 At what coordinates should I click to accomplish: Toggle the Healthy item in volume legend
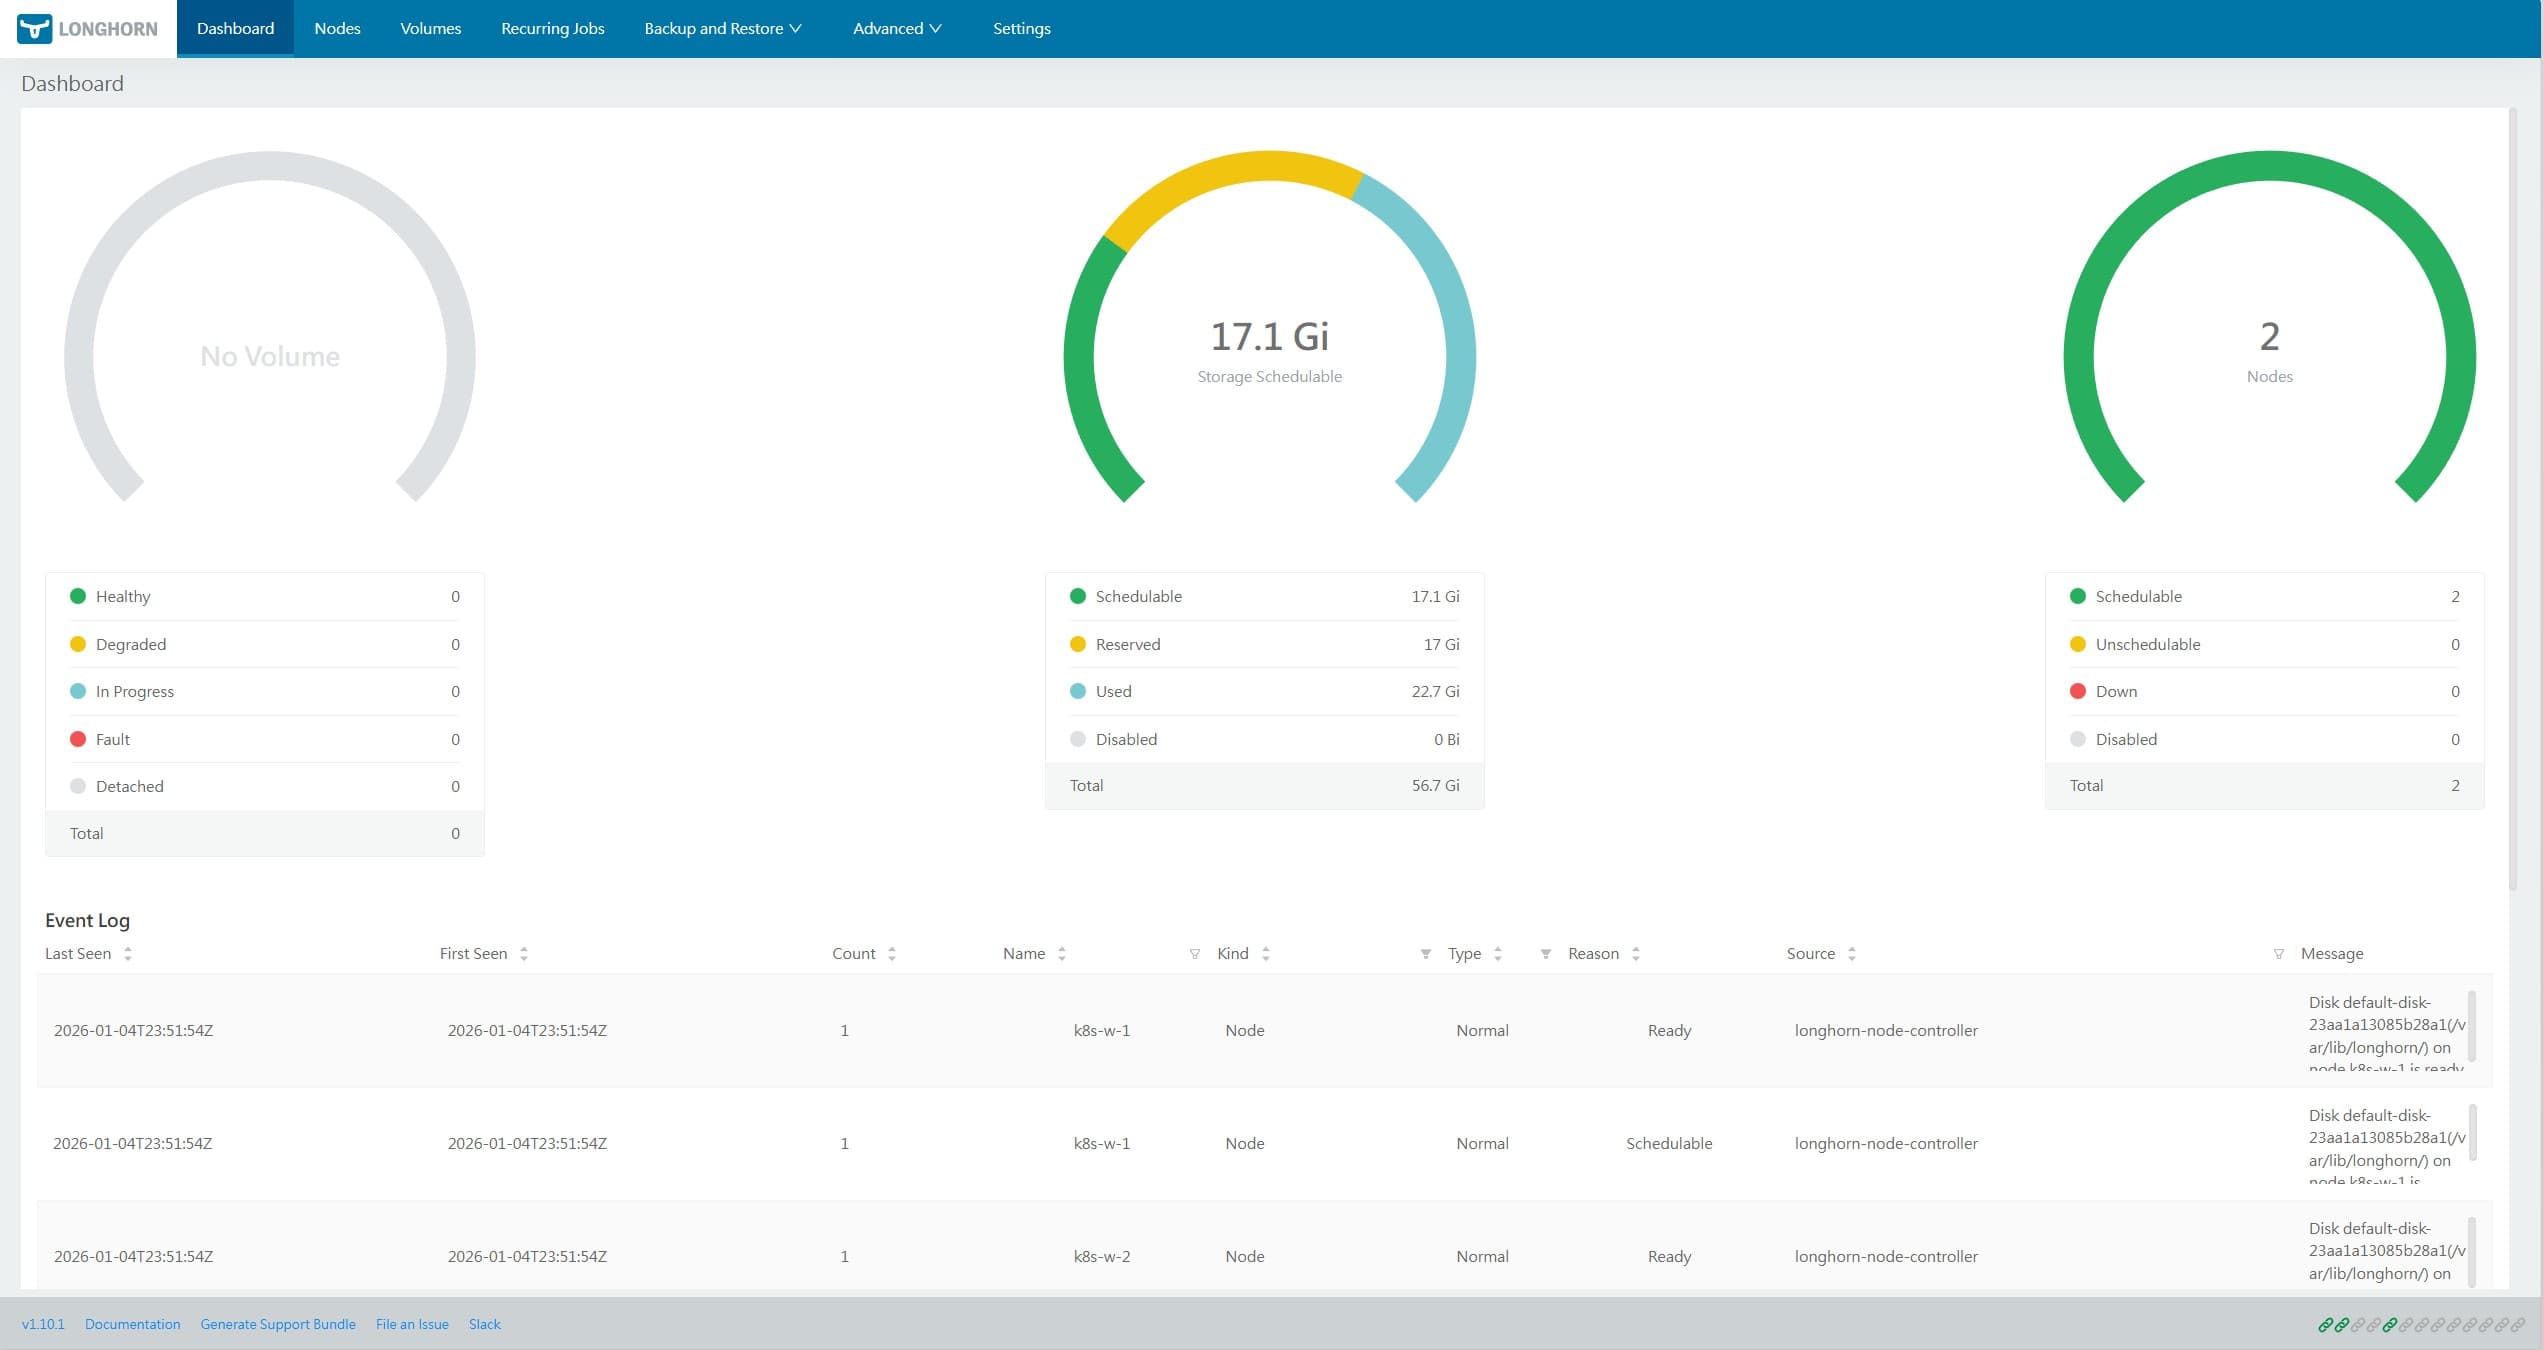122,596
